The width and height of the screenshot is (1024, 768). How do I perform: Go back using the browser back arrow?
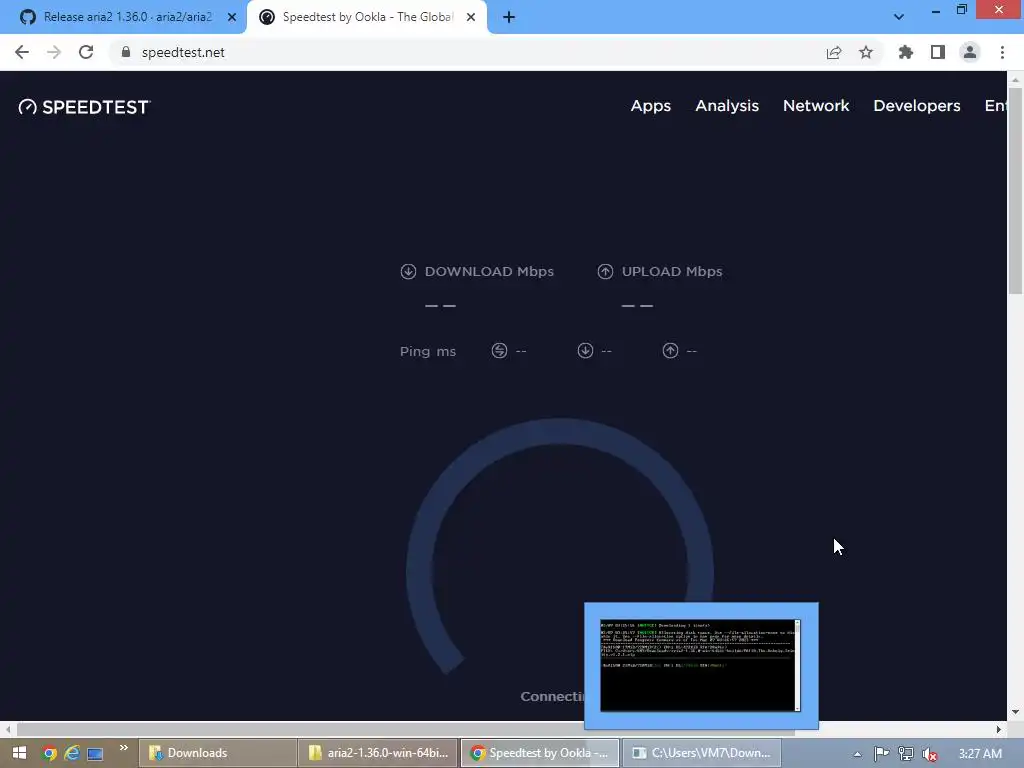tap(22, 52)
